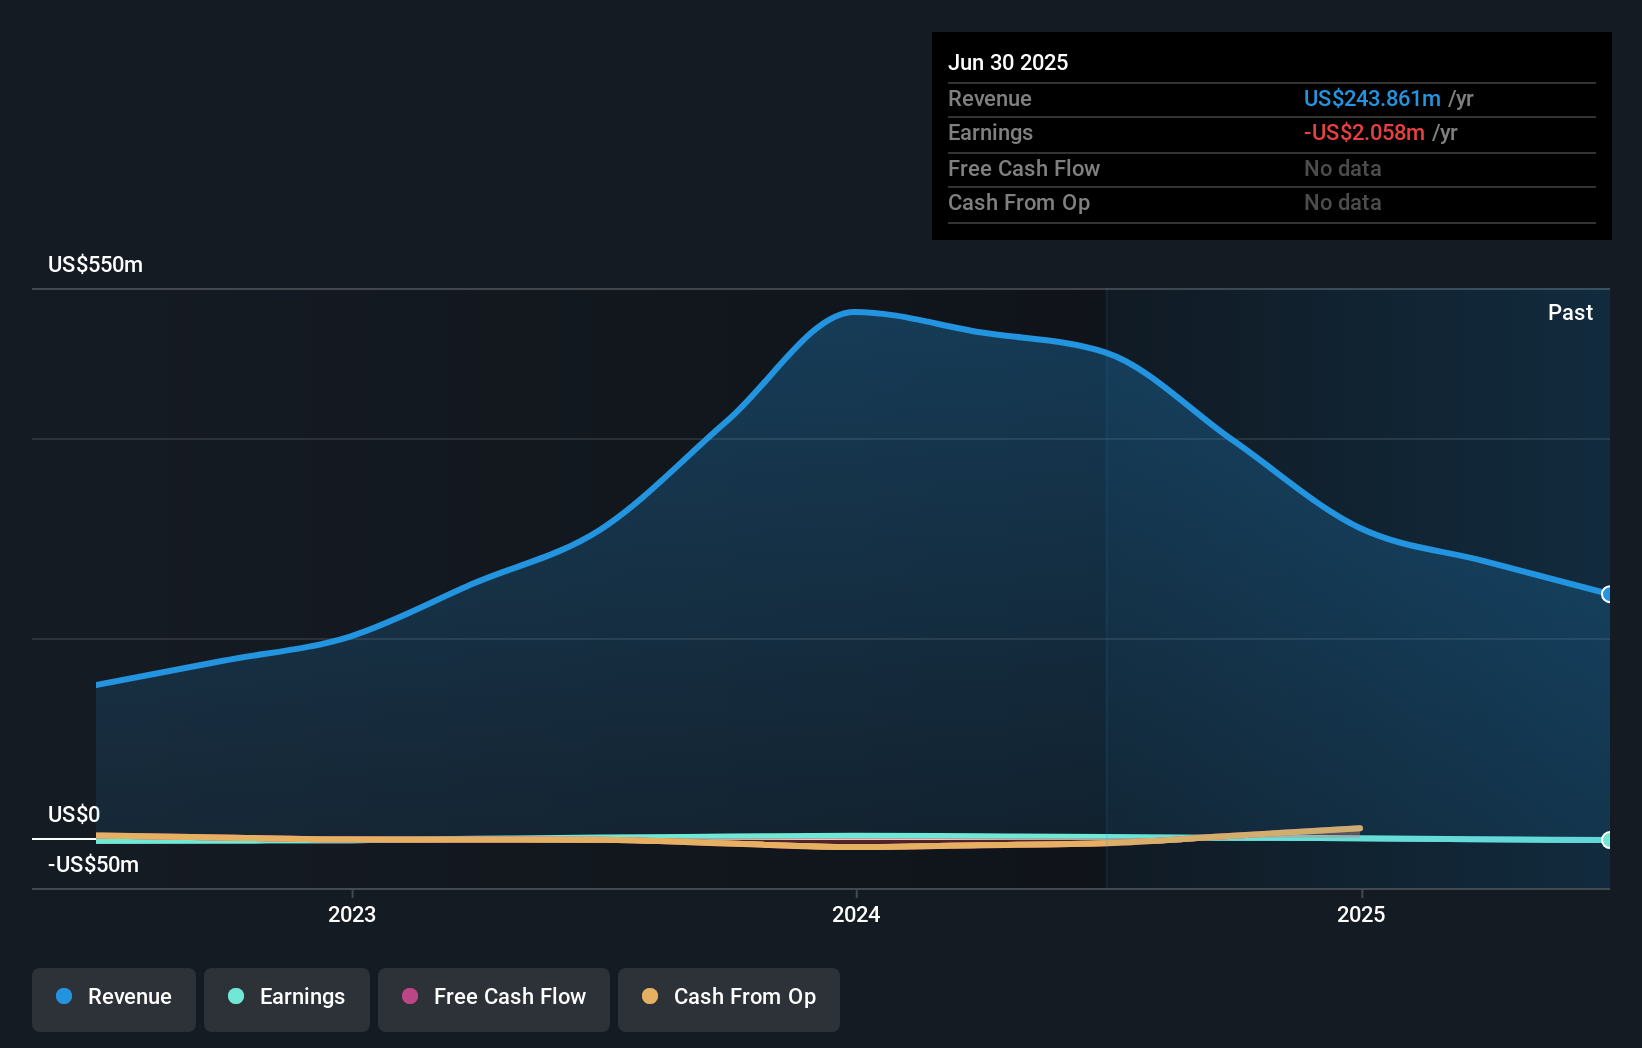Click the Past label in chart

[1570, 312]
